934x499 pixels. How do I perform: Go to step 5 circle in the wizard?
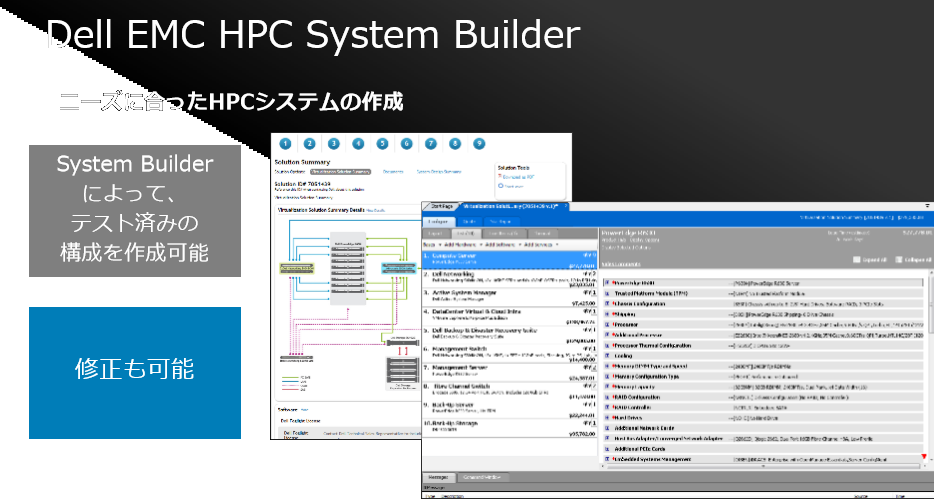pos(382,144)
